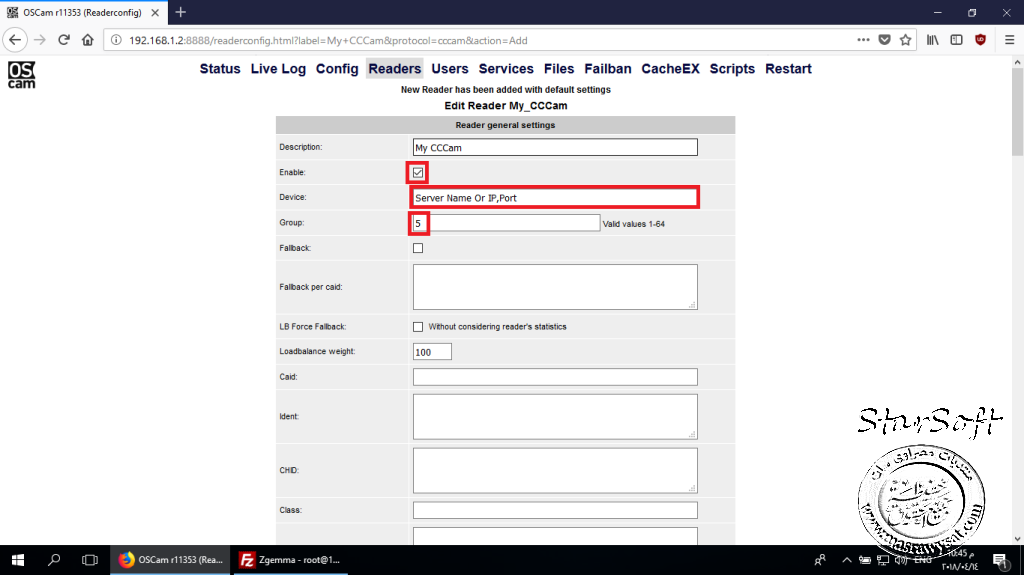Switch to FileZilla Zgemma taskbar item
Viewport: 1024px width, 575px height.
(290, 560)
